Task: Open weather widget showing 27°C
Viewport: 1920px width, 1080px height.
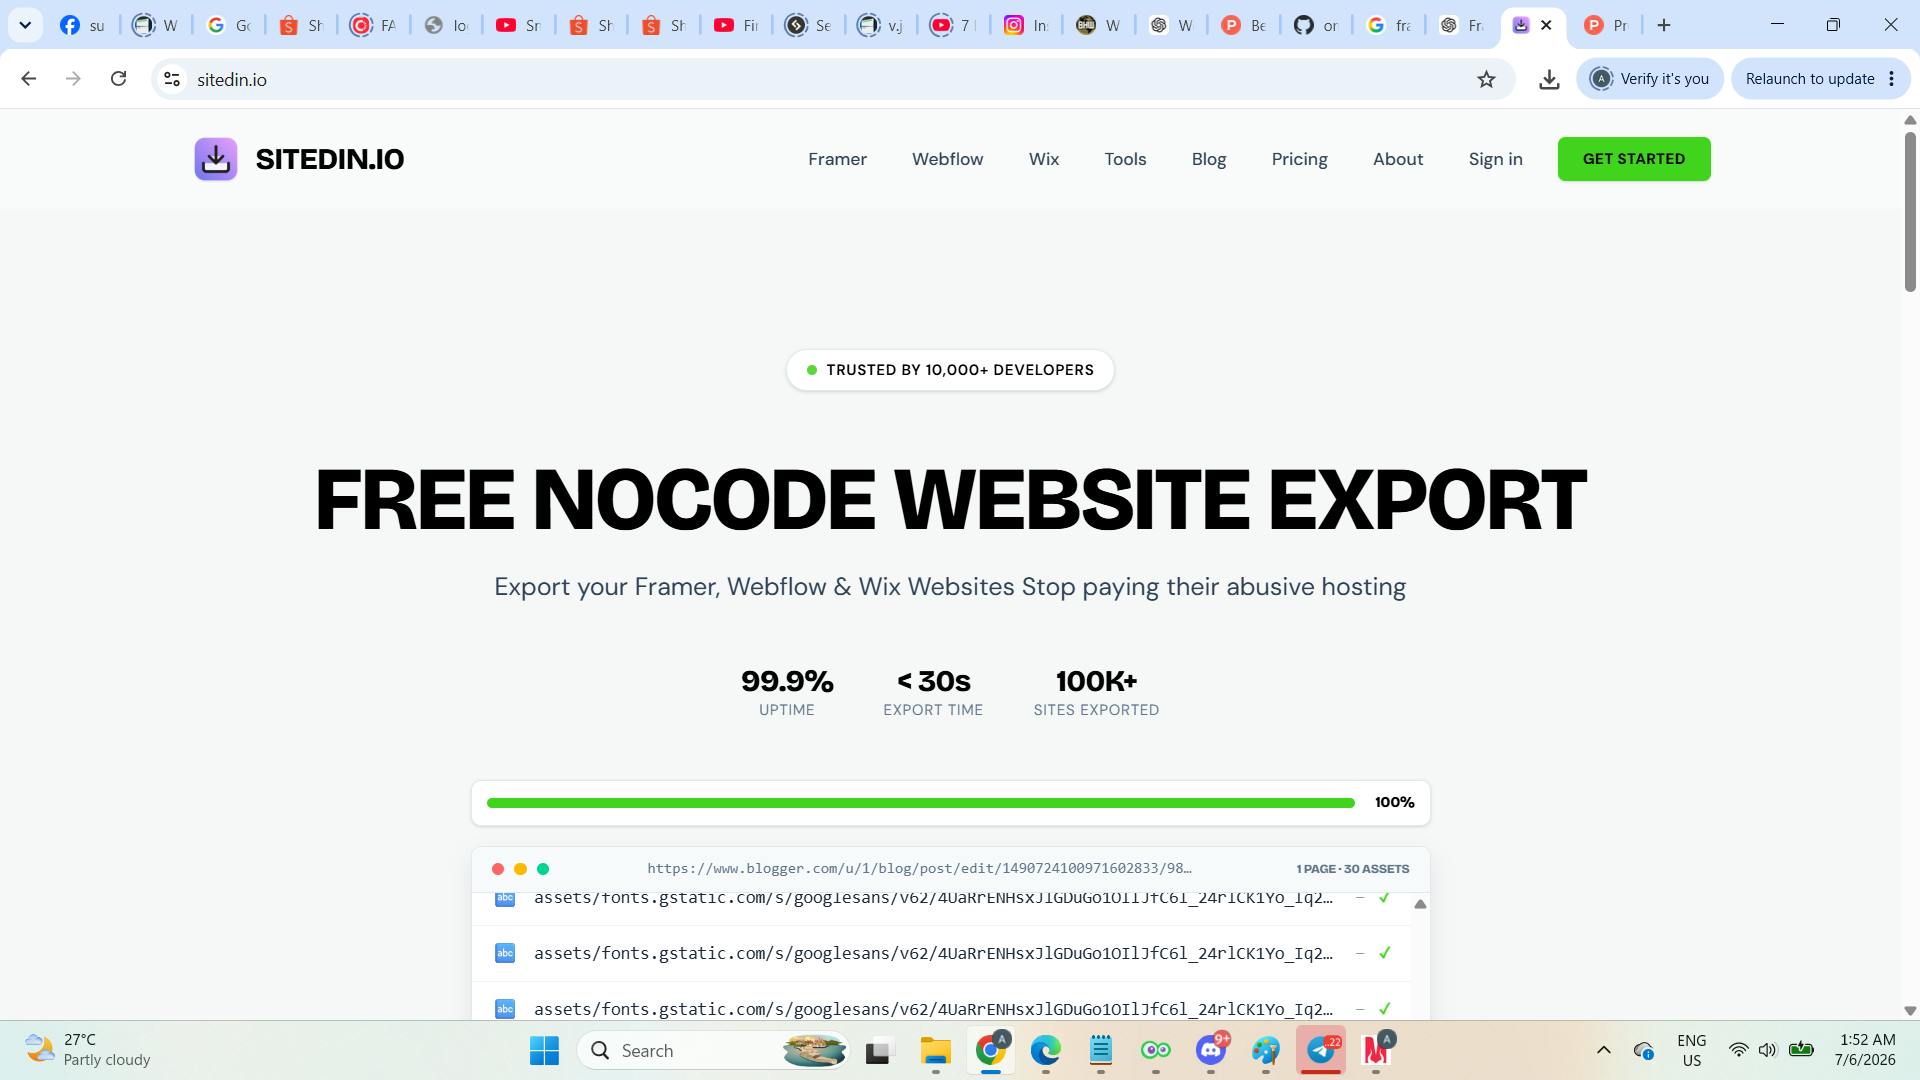Action: pyautogui.click(x=88, y=1050)
